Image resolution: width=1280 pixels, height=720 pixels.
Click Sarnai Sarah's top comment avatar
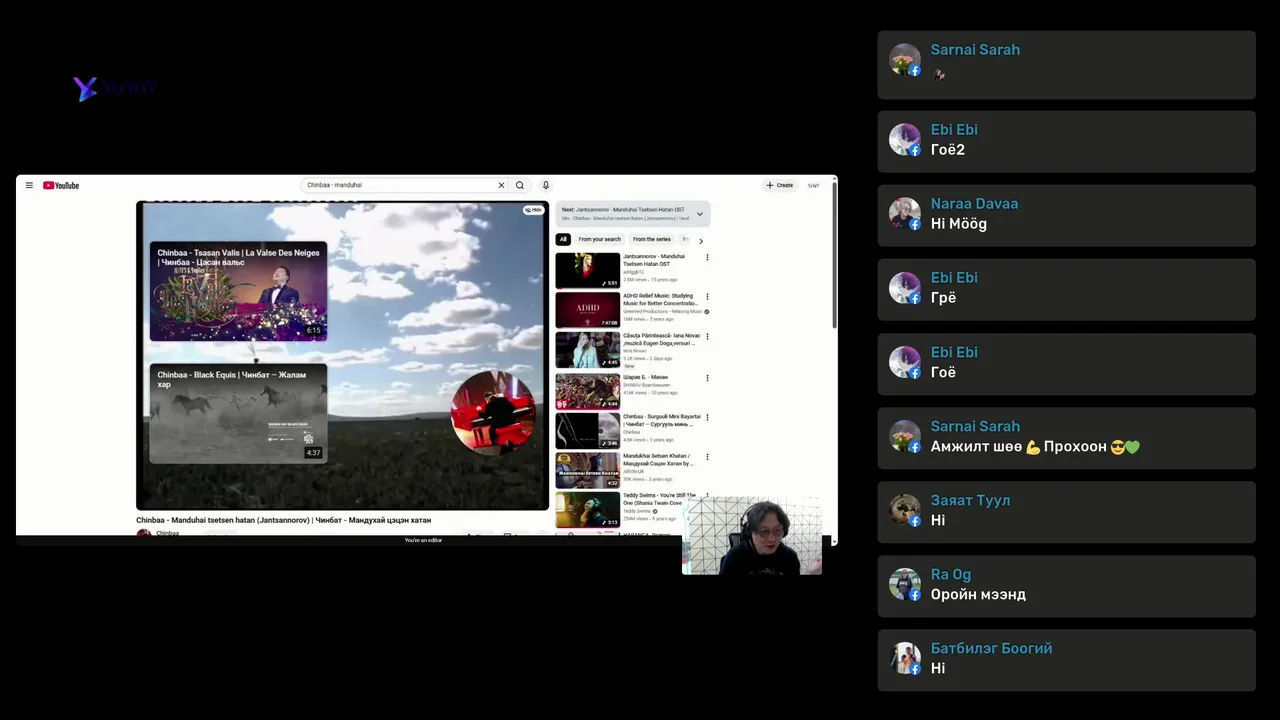(905, 60)
